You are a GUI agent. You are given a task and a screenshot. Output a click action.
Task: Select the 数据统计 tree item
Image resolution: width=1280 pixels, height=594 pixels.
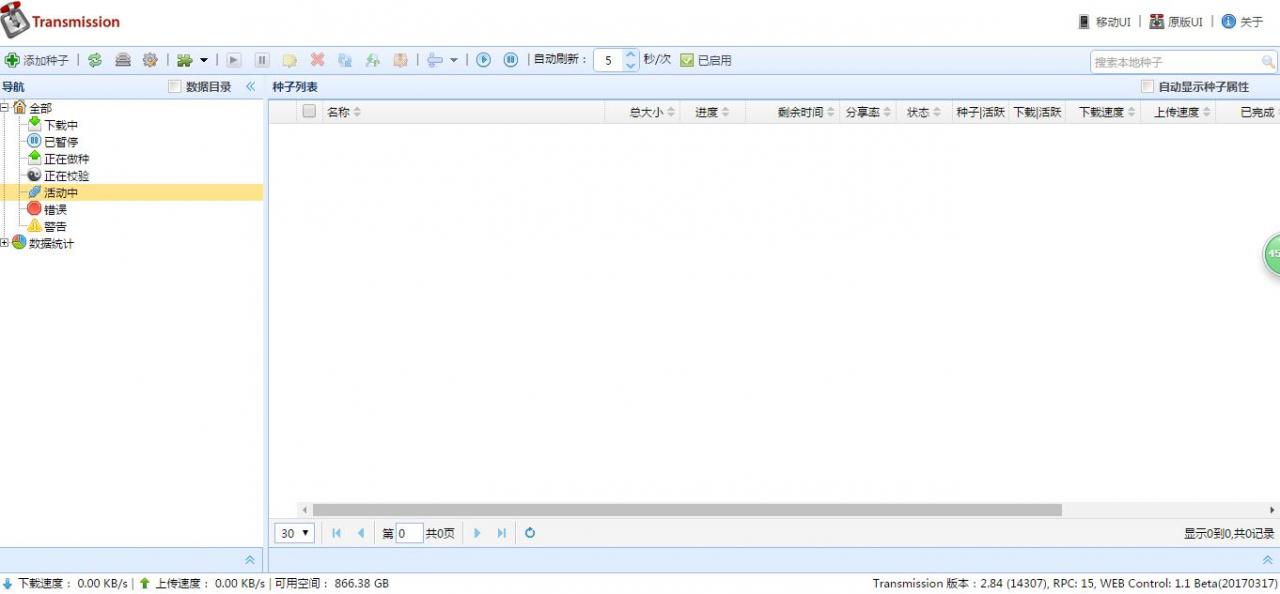[51, 244]
